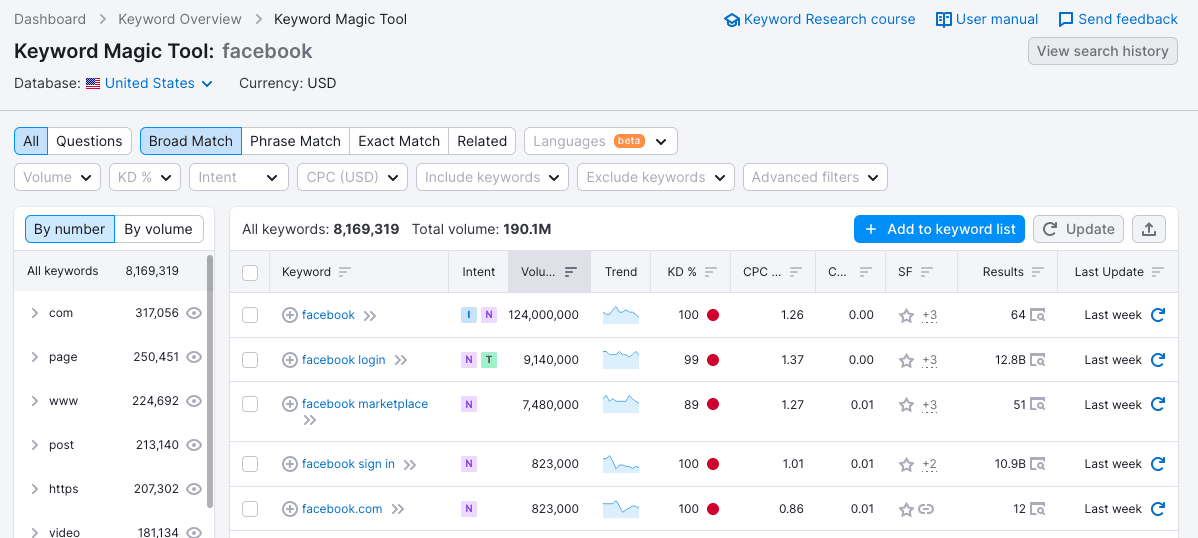Open SERP view for facebook results 64
This screenshot has height=538, width=1198.
(1037, 315)
